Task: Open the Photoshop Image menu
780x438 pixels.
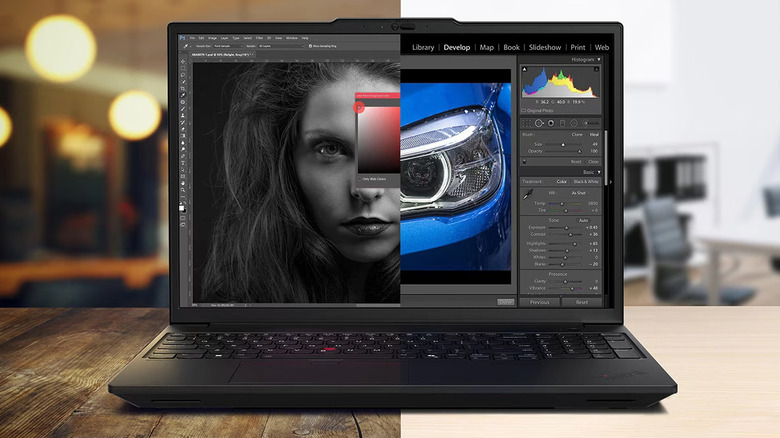Action: 212,38
